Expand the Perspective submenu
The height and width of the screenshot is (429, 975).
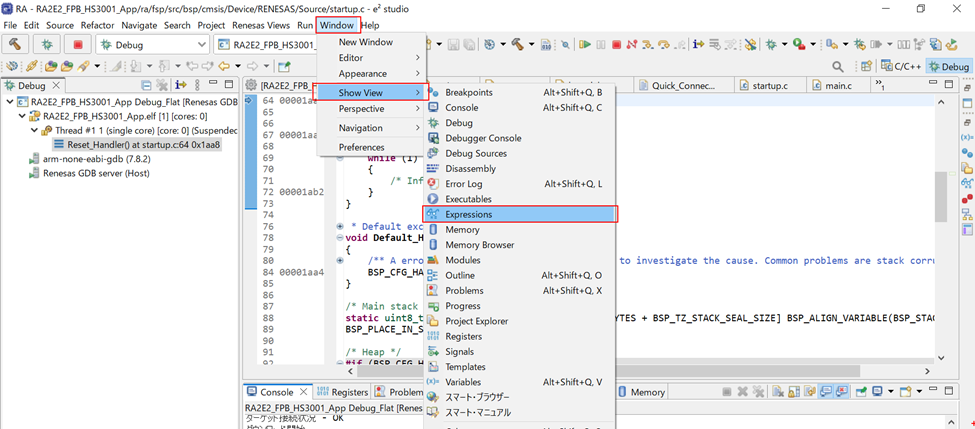[371, 109]
